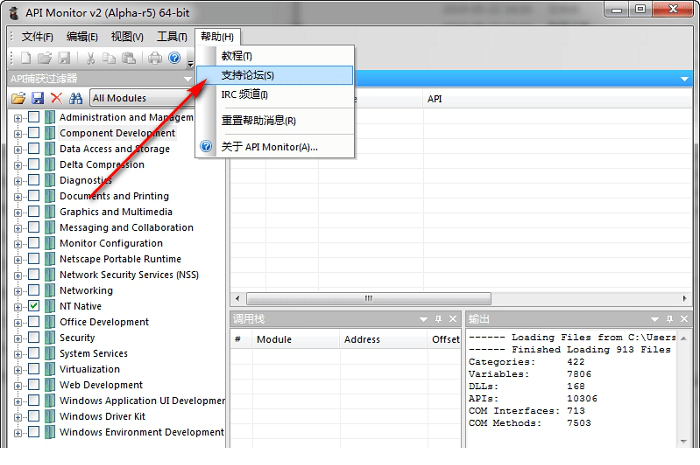Expand the Diagnostics tree node

(x=18, y=181)
